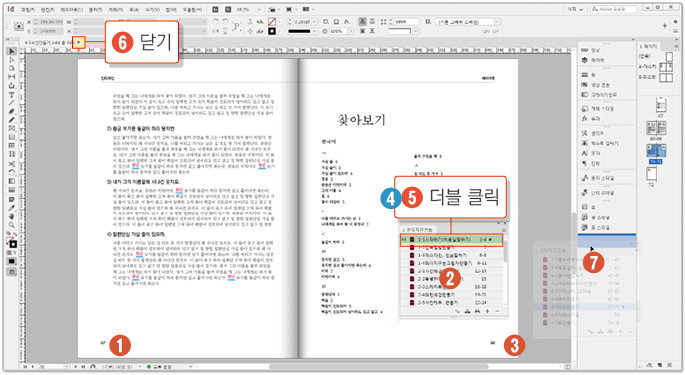Open the Effects (fx 효과) panel icon
The height and width of the screenshot is (375, 685).
point(585,118)
